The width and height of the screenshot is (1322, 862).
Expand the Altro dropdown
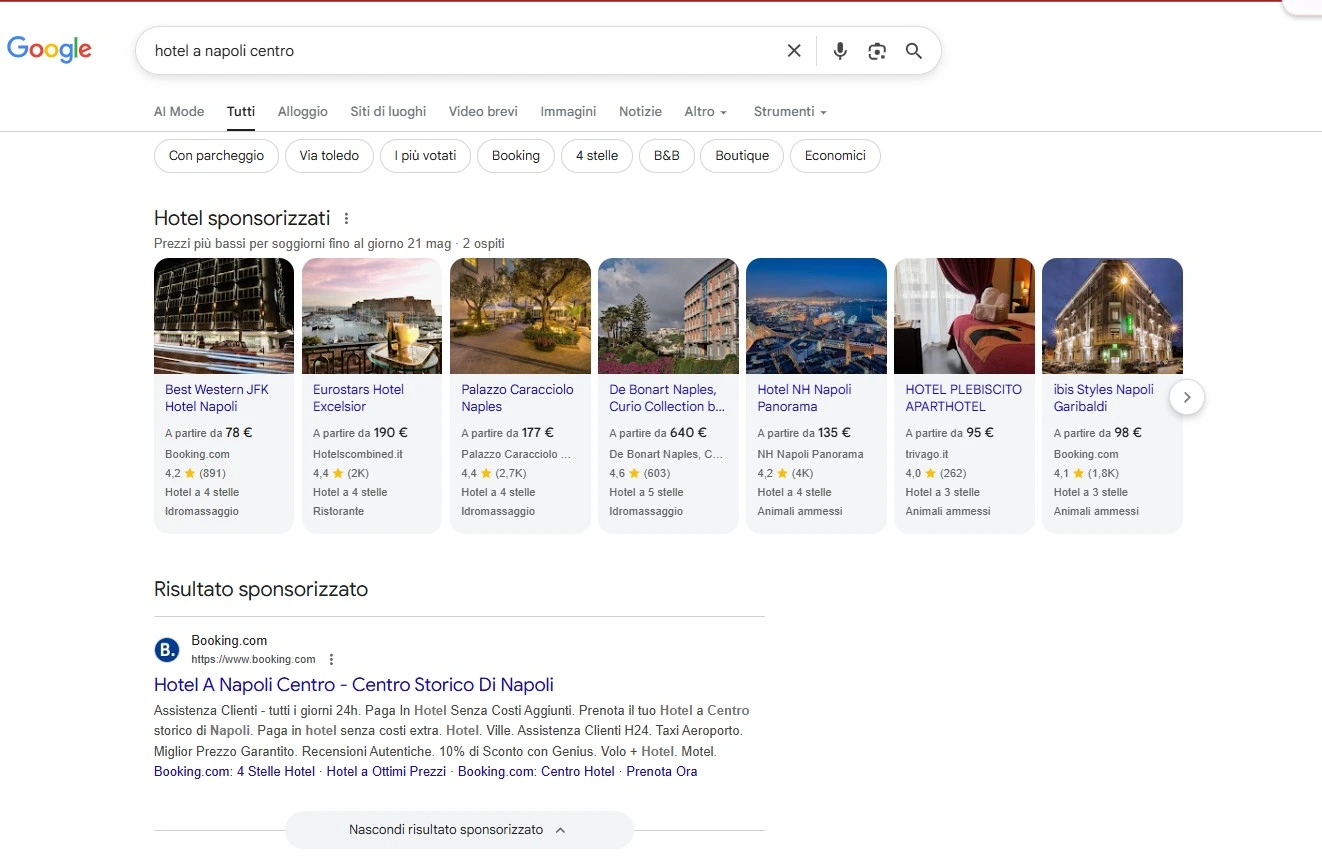[706, 111]
